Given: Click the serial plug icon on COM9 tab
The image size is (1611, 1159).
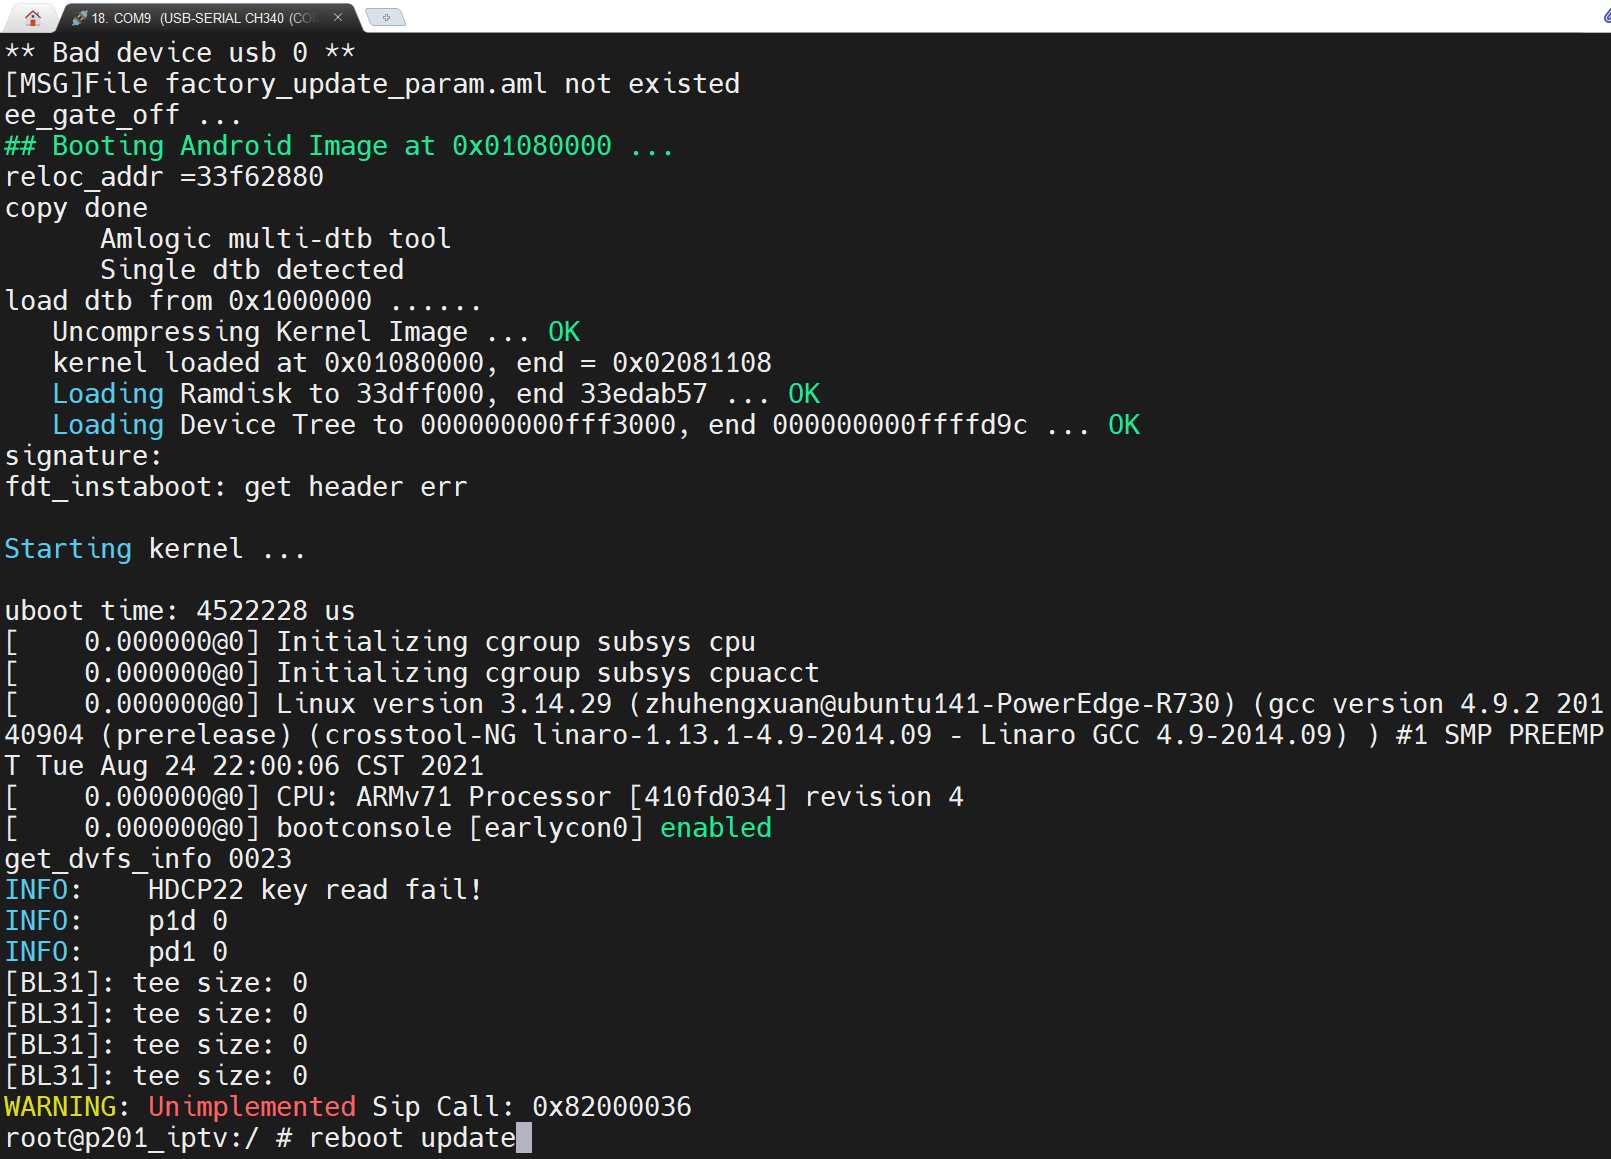Looking at the screenshot, I should [79, 18].
